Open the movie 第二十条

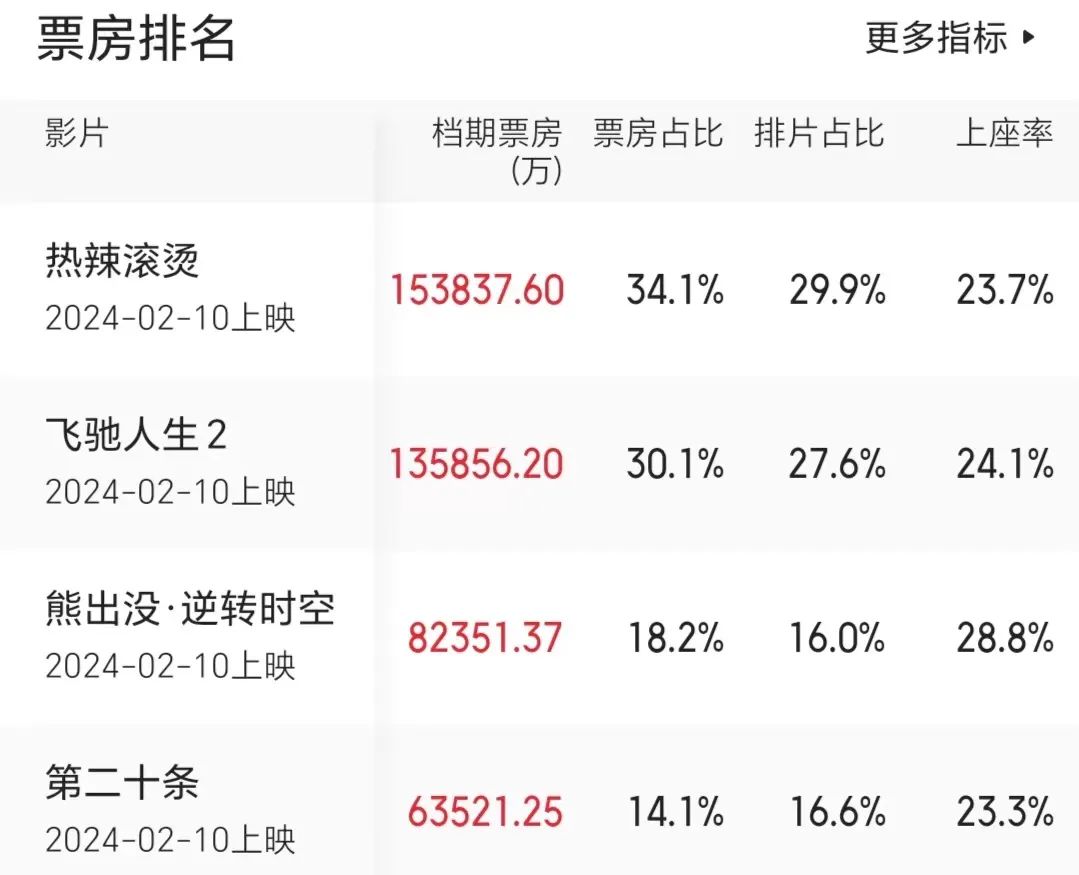122,783
